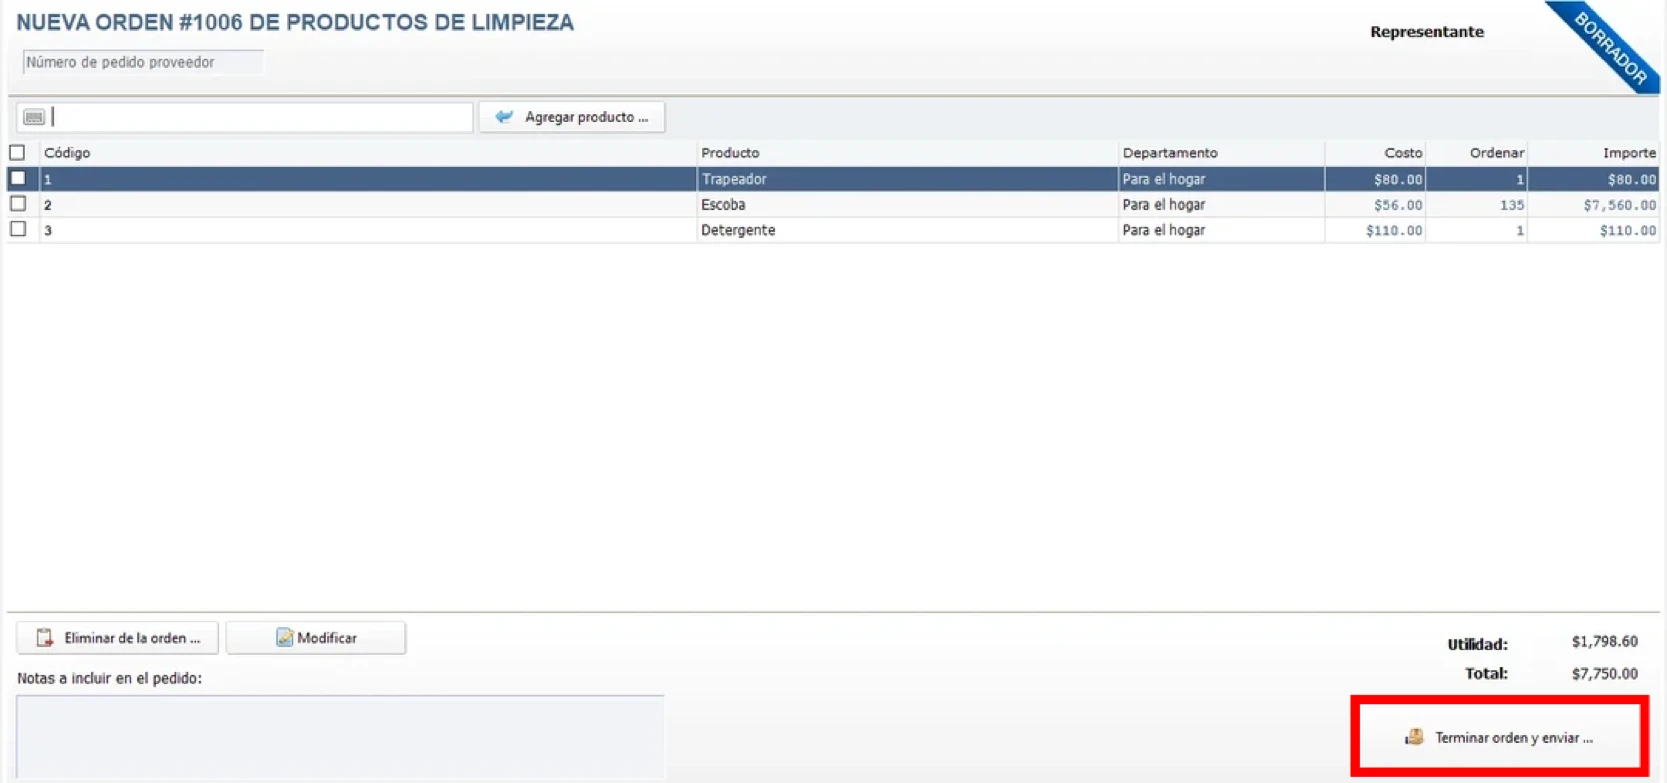The width and height of the screenshot is (1667, 783).
Task: Click the Agregar producto button
Action: pos(572,117)
